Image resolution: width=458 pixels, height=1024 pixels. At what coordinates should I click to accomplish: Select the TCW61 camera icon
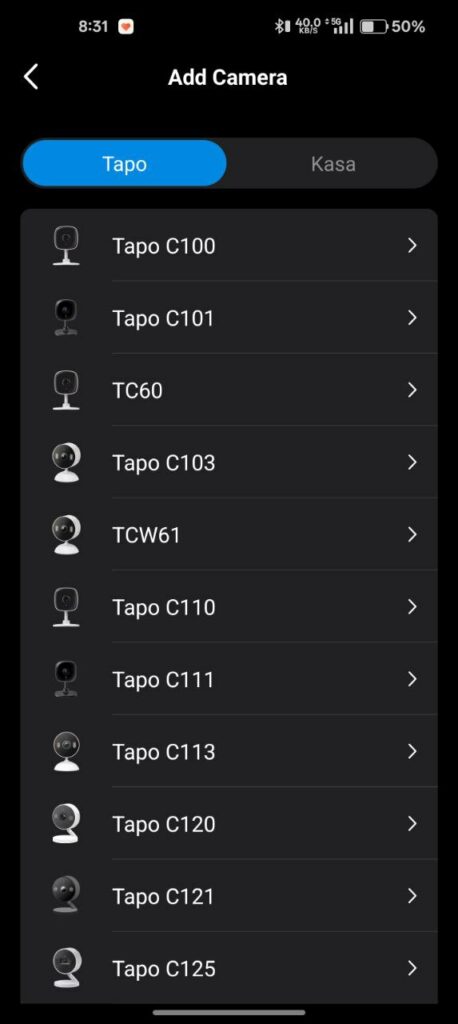[66, 535]
